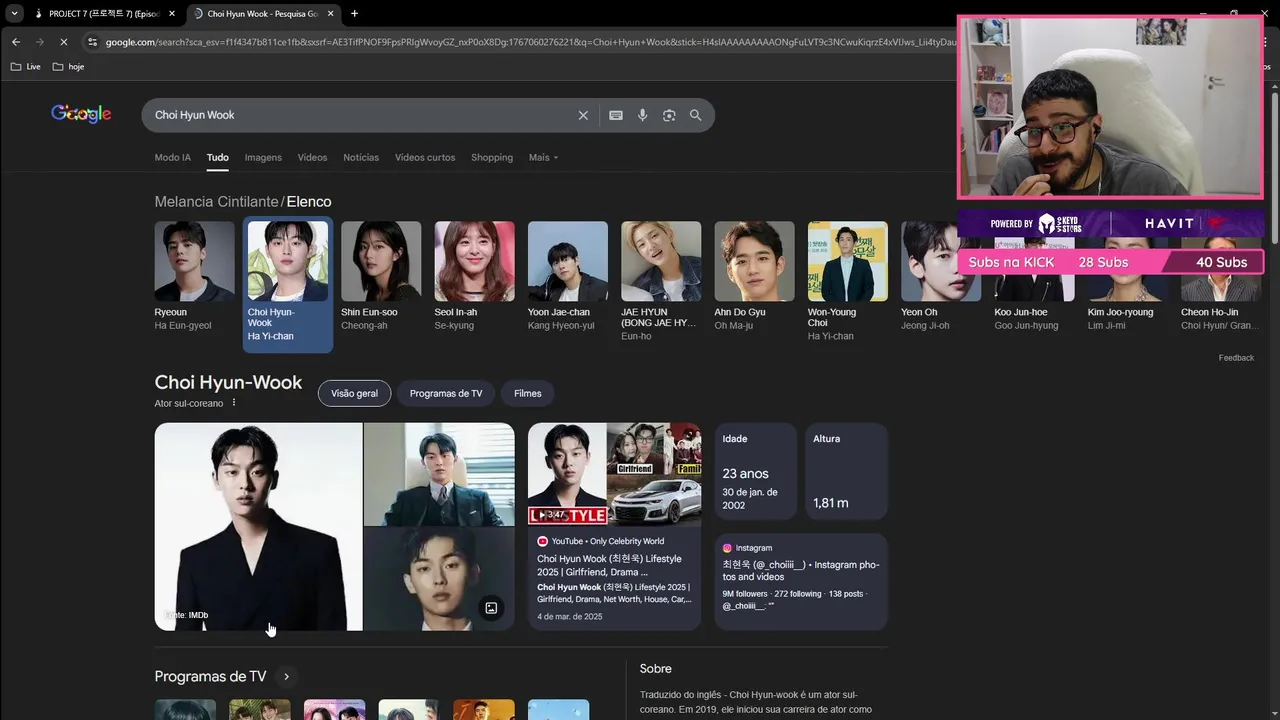Screen dimensions: 1280x720
Task: Expand the Mais filters dropdown
Action: 543,157
